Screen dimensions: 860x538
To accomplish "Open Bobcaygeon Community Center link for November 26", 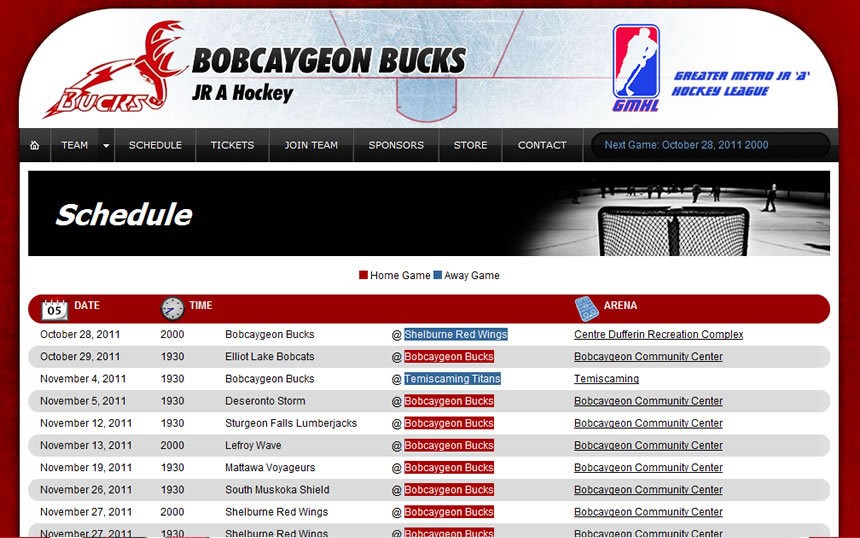I will (648, 490).
